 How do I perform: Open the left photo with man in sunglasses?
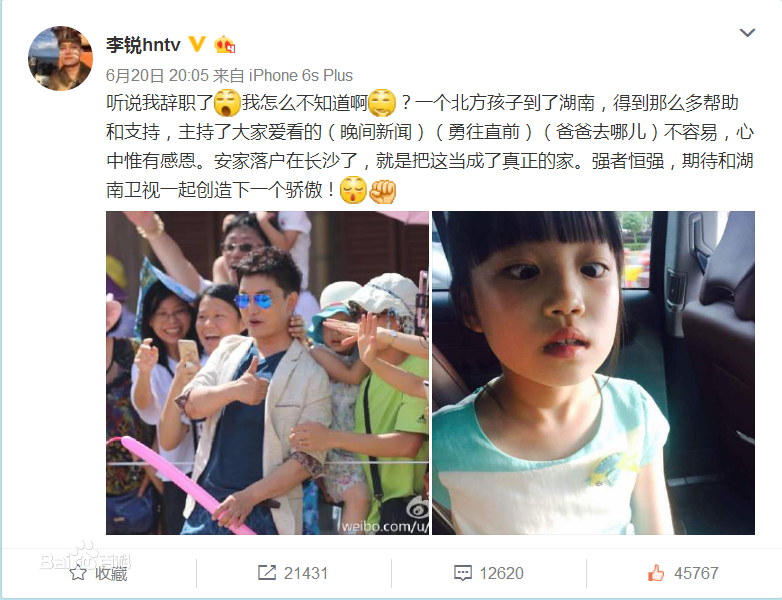pos(267,373)
